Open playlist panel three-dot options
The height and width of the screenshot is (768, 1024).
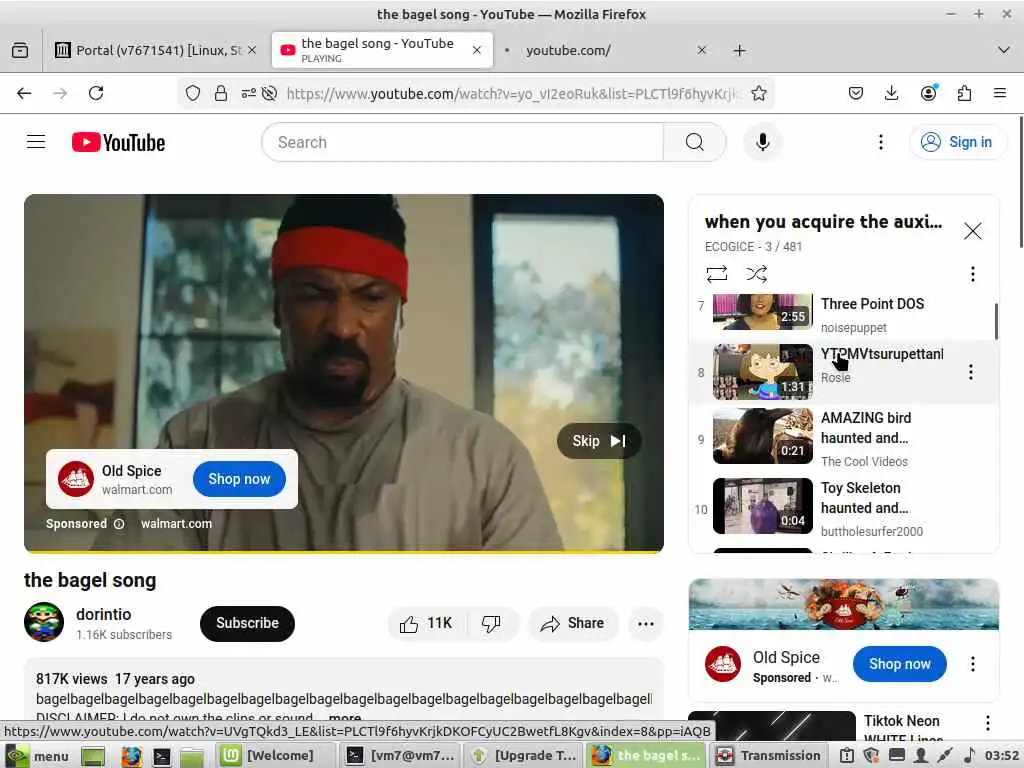pyautogui.click(x=972, y=274)
